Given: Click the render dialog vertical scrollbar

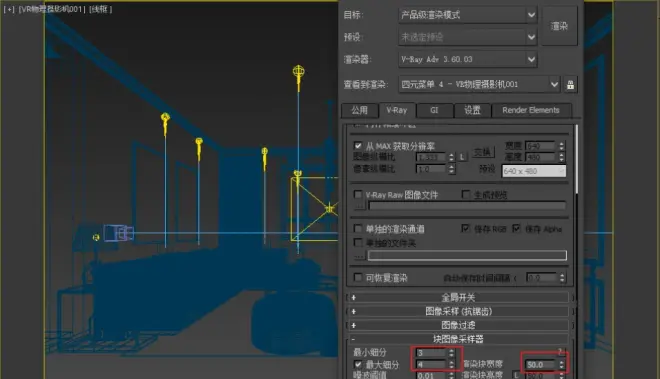Looking at the screenshot, I should (576, 159).
